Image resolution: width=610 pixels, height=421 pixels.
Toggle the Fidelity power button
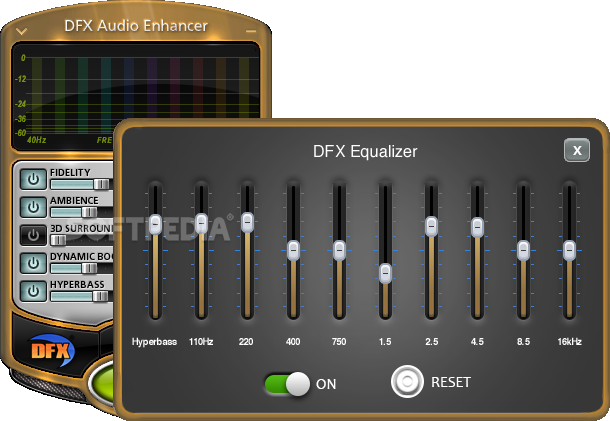[33, 179]
